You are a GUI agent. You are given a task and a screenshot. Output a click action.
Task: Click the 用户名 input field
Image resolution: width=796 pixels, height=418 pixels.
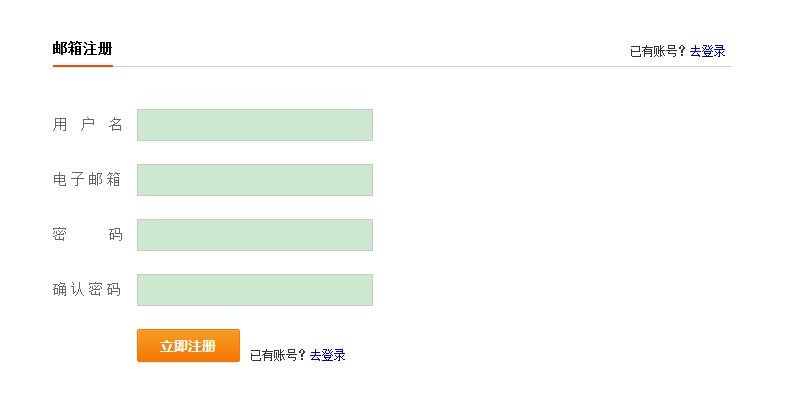254,125
